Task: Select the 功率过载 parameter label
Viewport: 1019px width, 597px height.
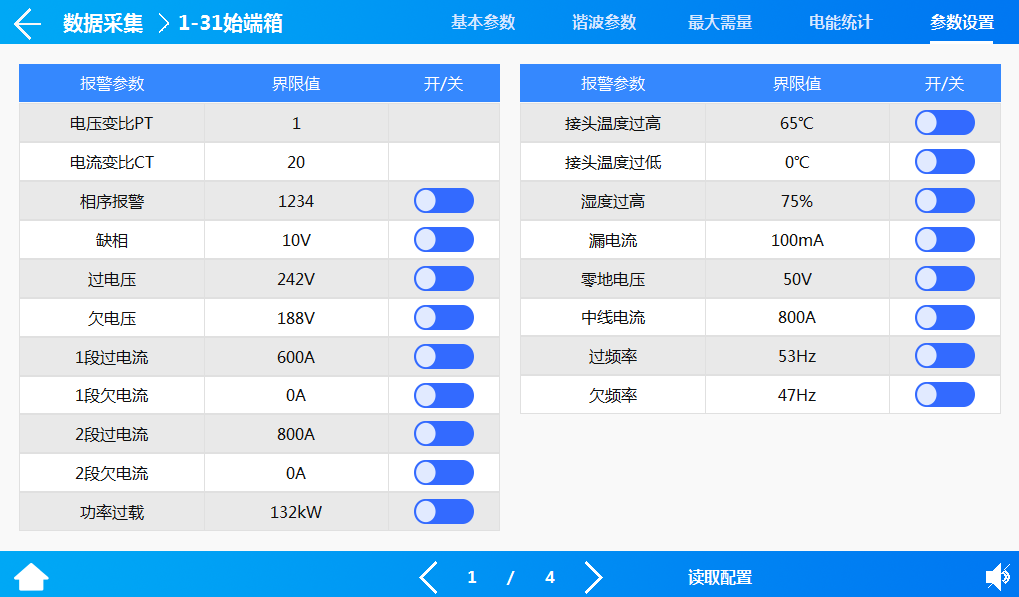Action: pyautogui.click(x=112, y=512)
